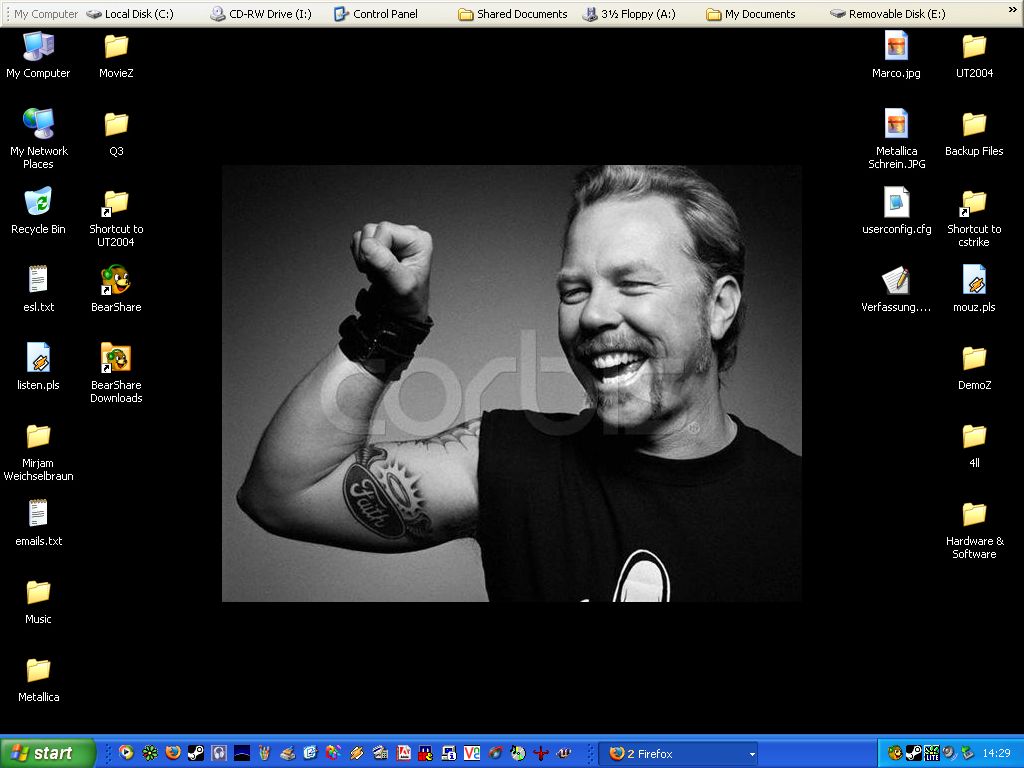Open Removable Disk (E:) from top toolbar
1024x768 pixels.
point(887,14)
